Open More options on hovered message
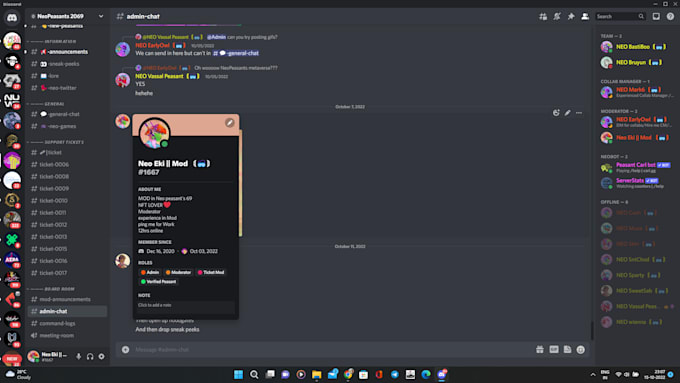The height and width of the screenshot is (383, 680). 579,113
